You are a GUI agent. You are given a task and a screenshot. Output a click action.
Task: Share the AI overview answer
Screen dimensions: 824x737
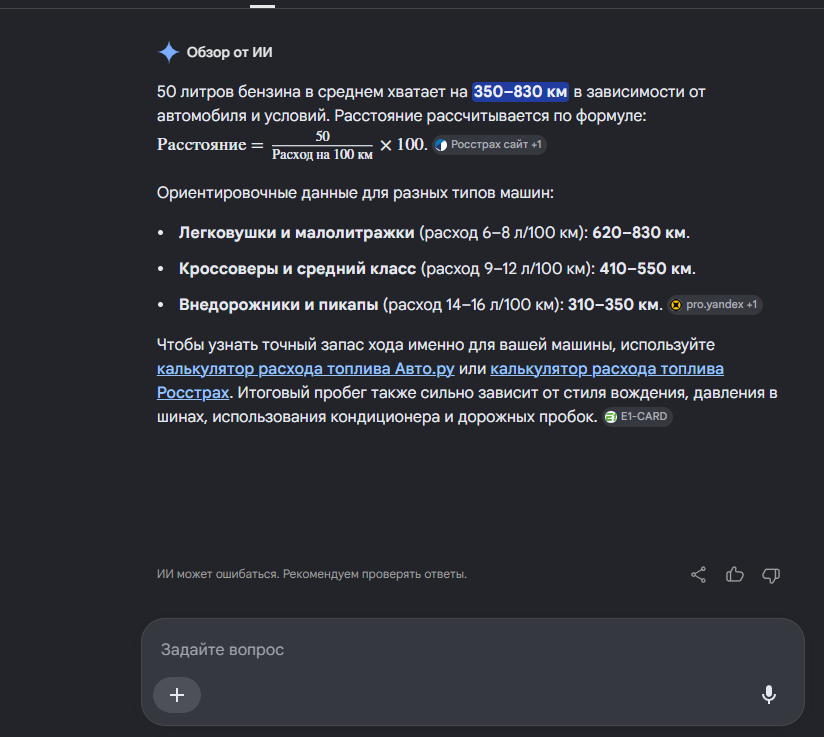(x=698, y=575)
